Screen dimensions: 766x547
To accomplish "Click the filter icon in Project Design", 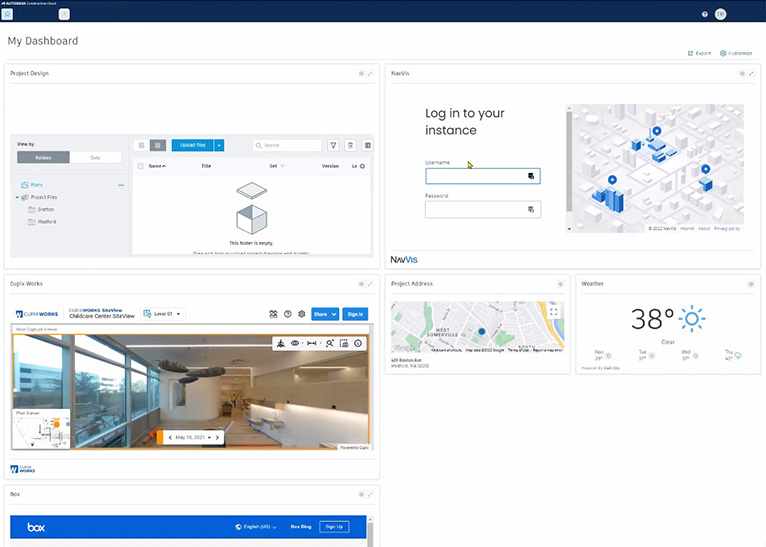I will coord(333,145).
